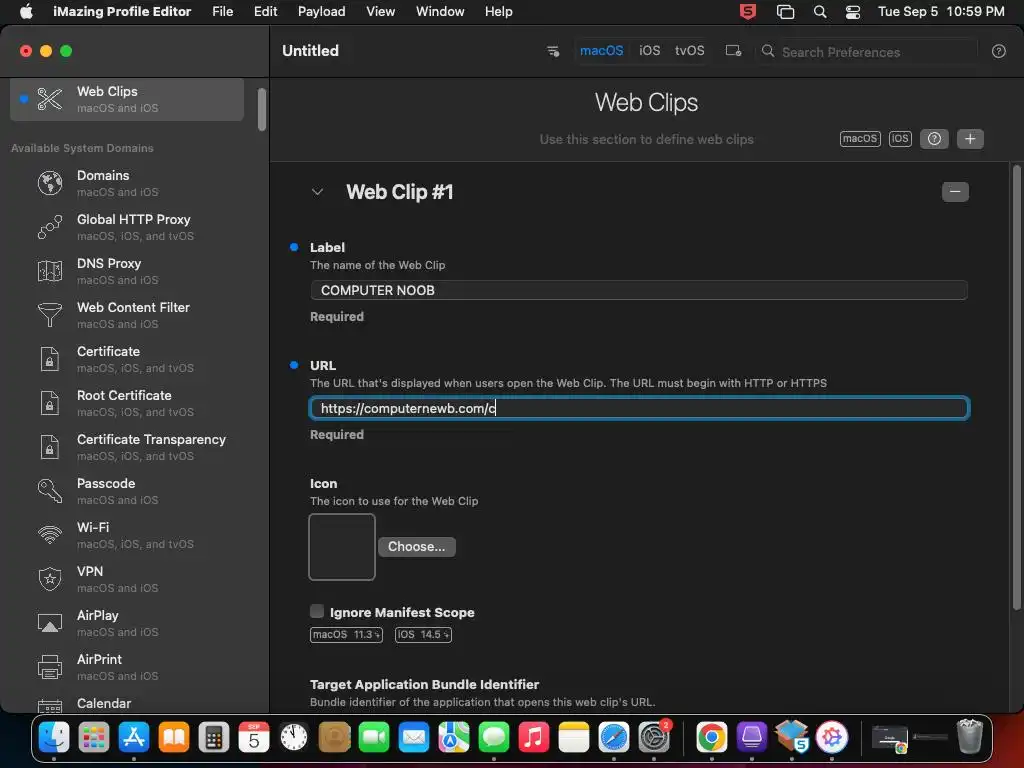This screenshot has width=1024, height=768.
Task: Open the VPN shield icon
Action: 50,579
